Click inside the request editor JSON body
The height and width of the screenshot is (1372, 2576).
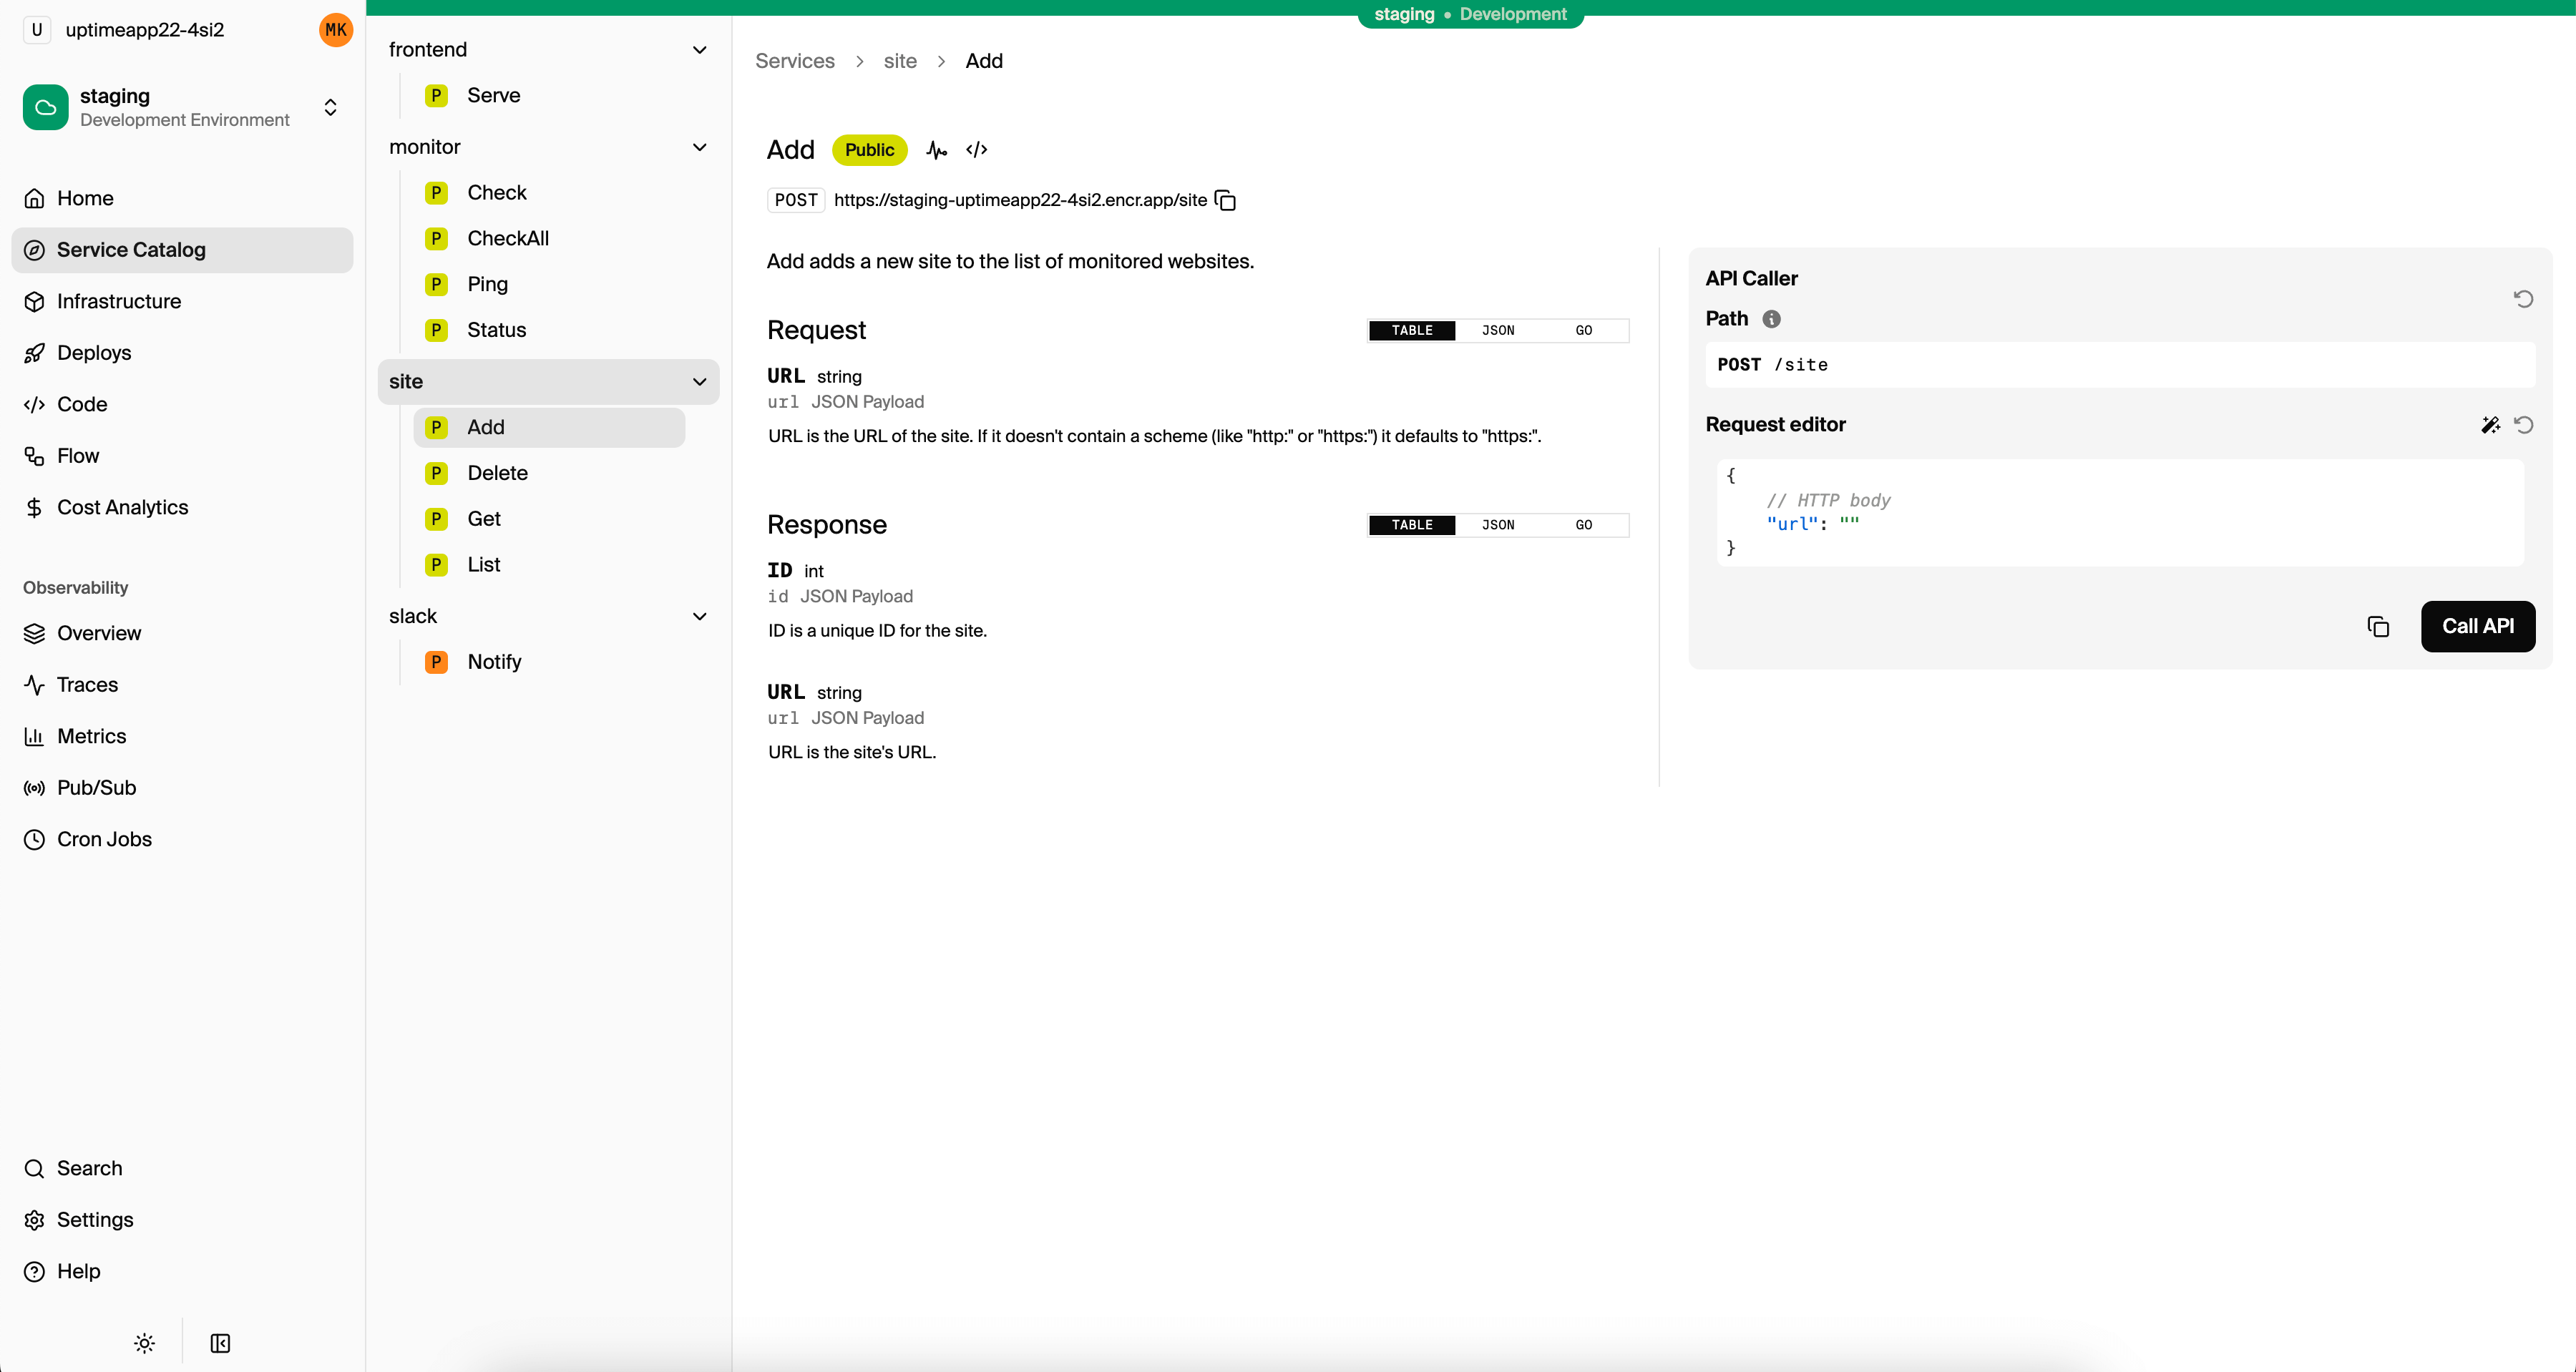pyautogui.click(x=2120, y=513)
